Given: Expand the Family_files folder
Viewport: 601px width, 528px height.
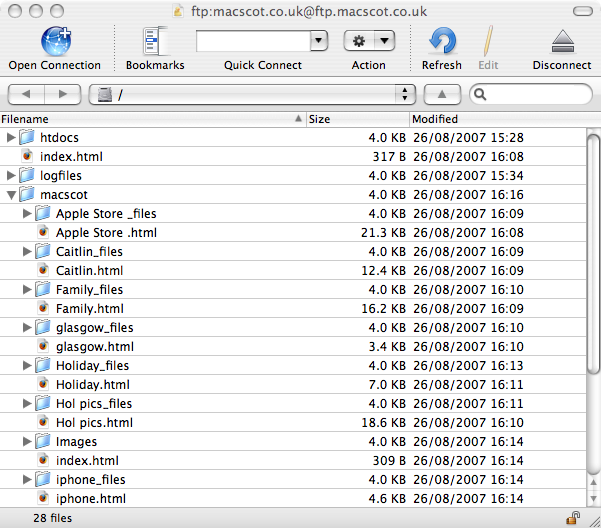Looking at the screenshot, I should coord(27,289).
